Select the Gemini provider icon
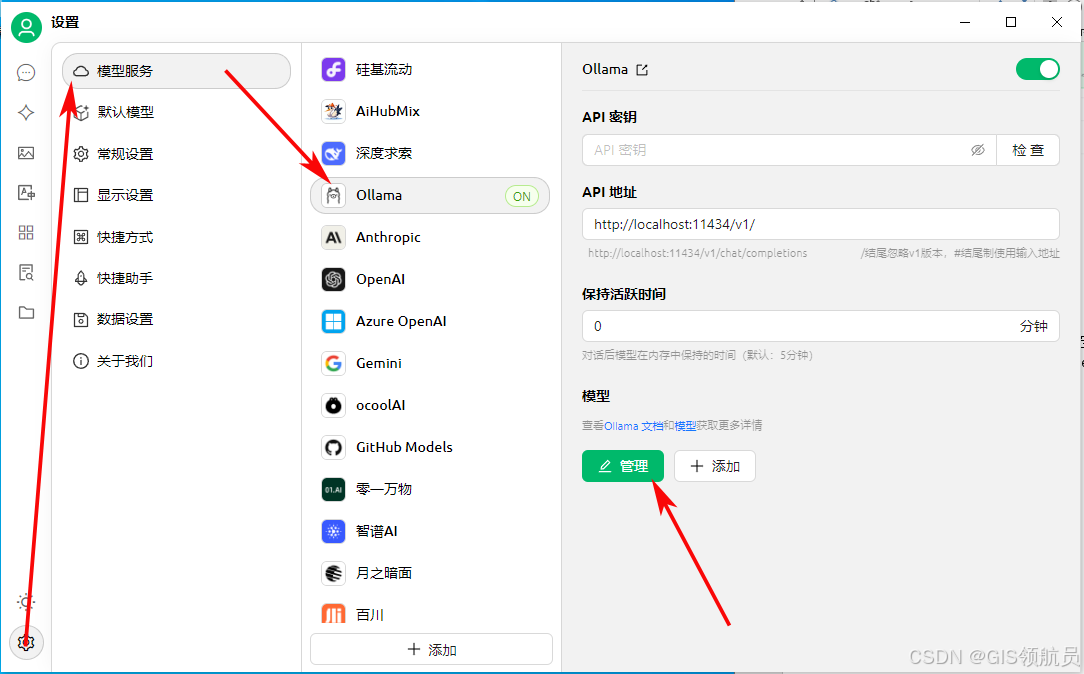 coord(333,363)
